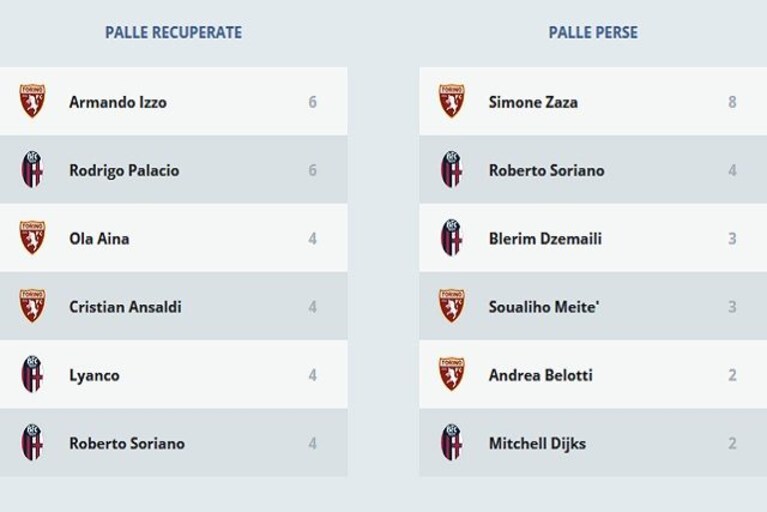Viewport: 767px width, 512px height.
Task: Click Simone Zaza's lost balls value 8
Action: tap(732, 102)
